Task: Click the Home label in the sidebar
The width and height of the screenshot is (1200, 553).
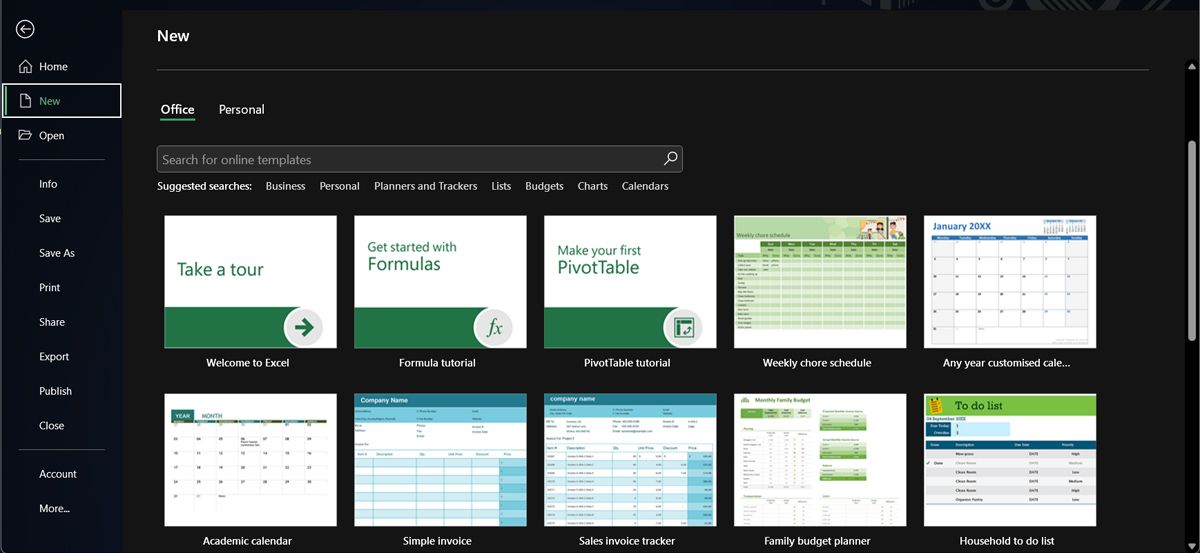Action: pyautogui.click(x=53, y=67)
